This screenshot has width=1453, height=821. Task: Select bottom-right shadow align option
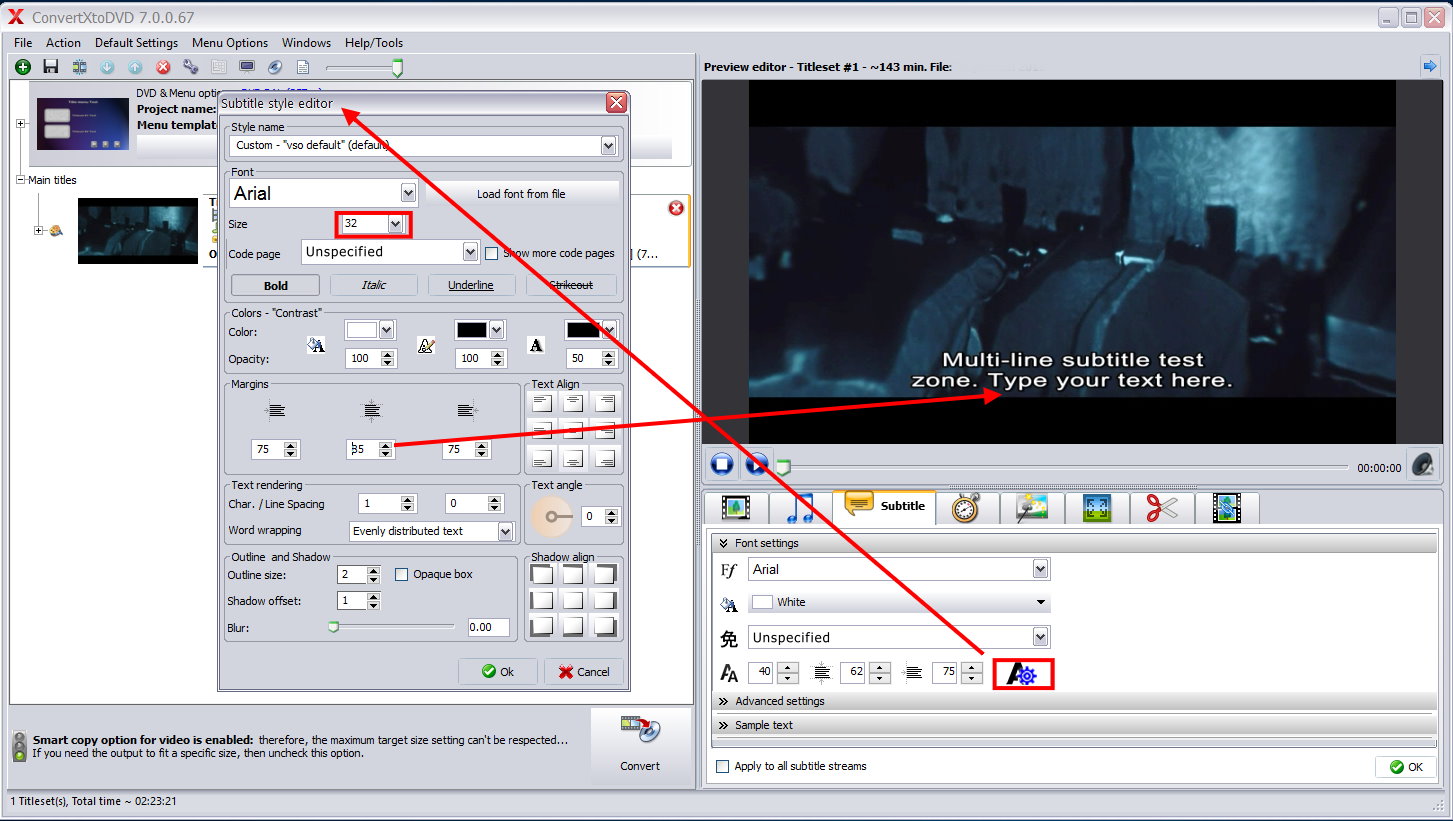tap(604, 626)
